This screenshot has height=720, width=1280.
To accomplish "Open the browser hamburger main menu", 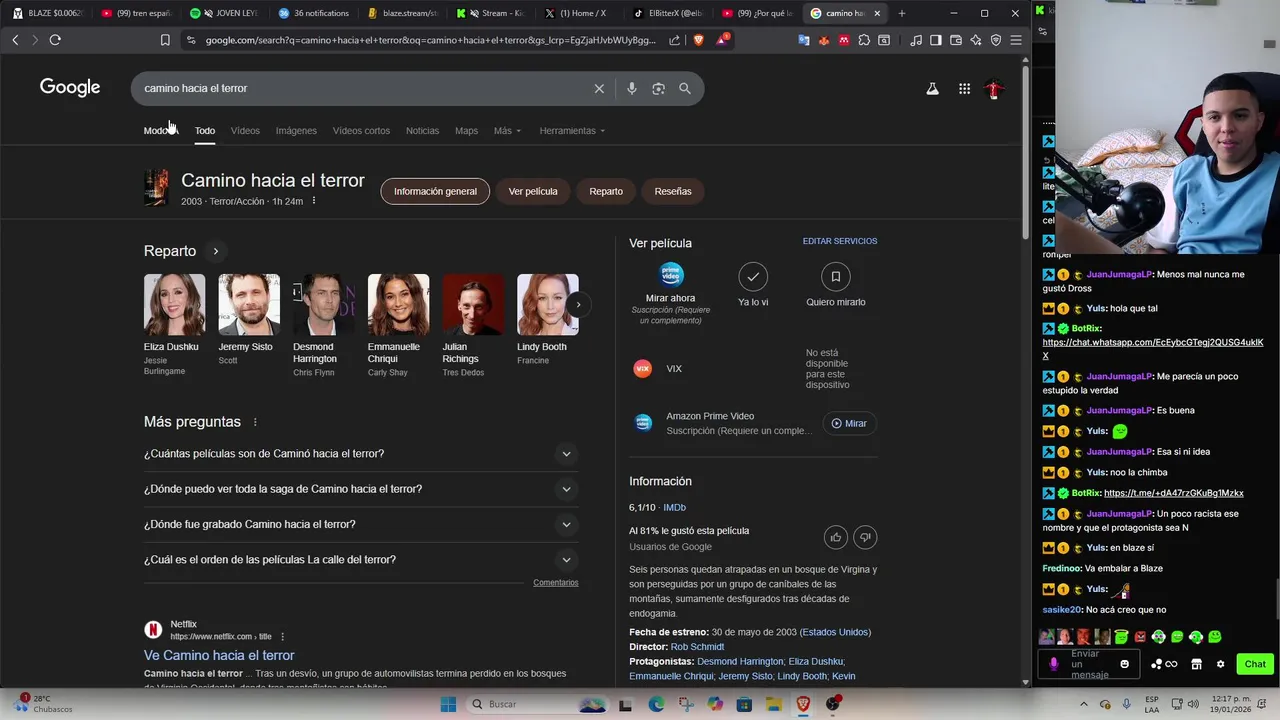I will coord(1016,40).
